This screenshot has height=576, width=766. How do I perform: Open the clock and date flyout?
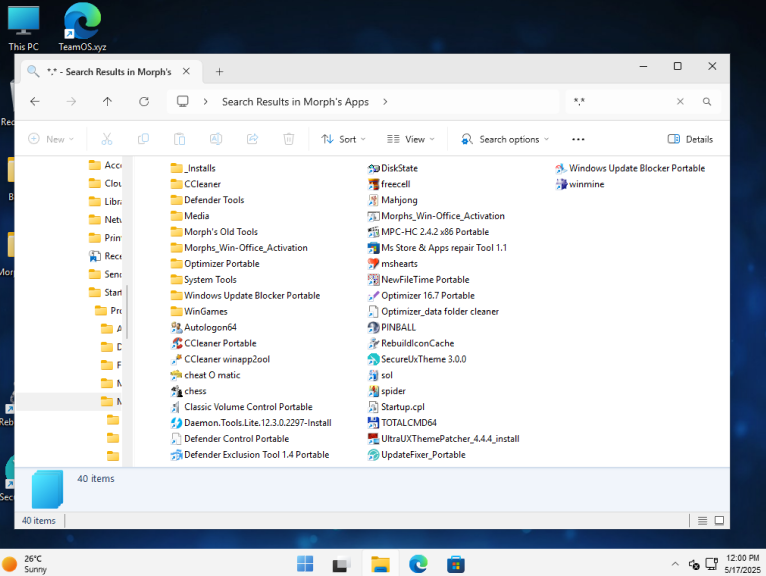(743, 564)
